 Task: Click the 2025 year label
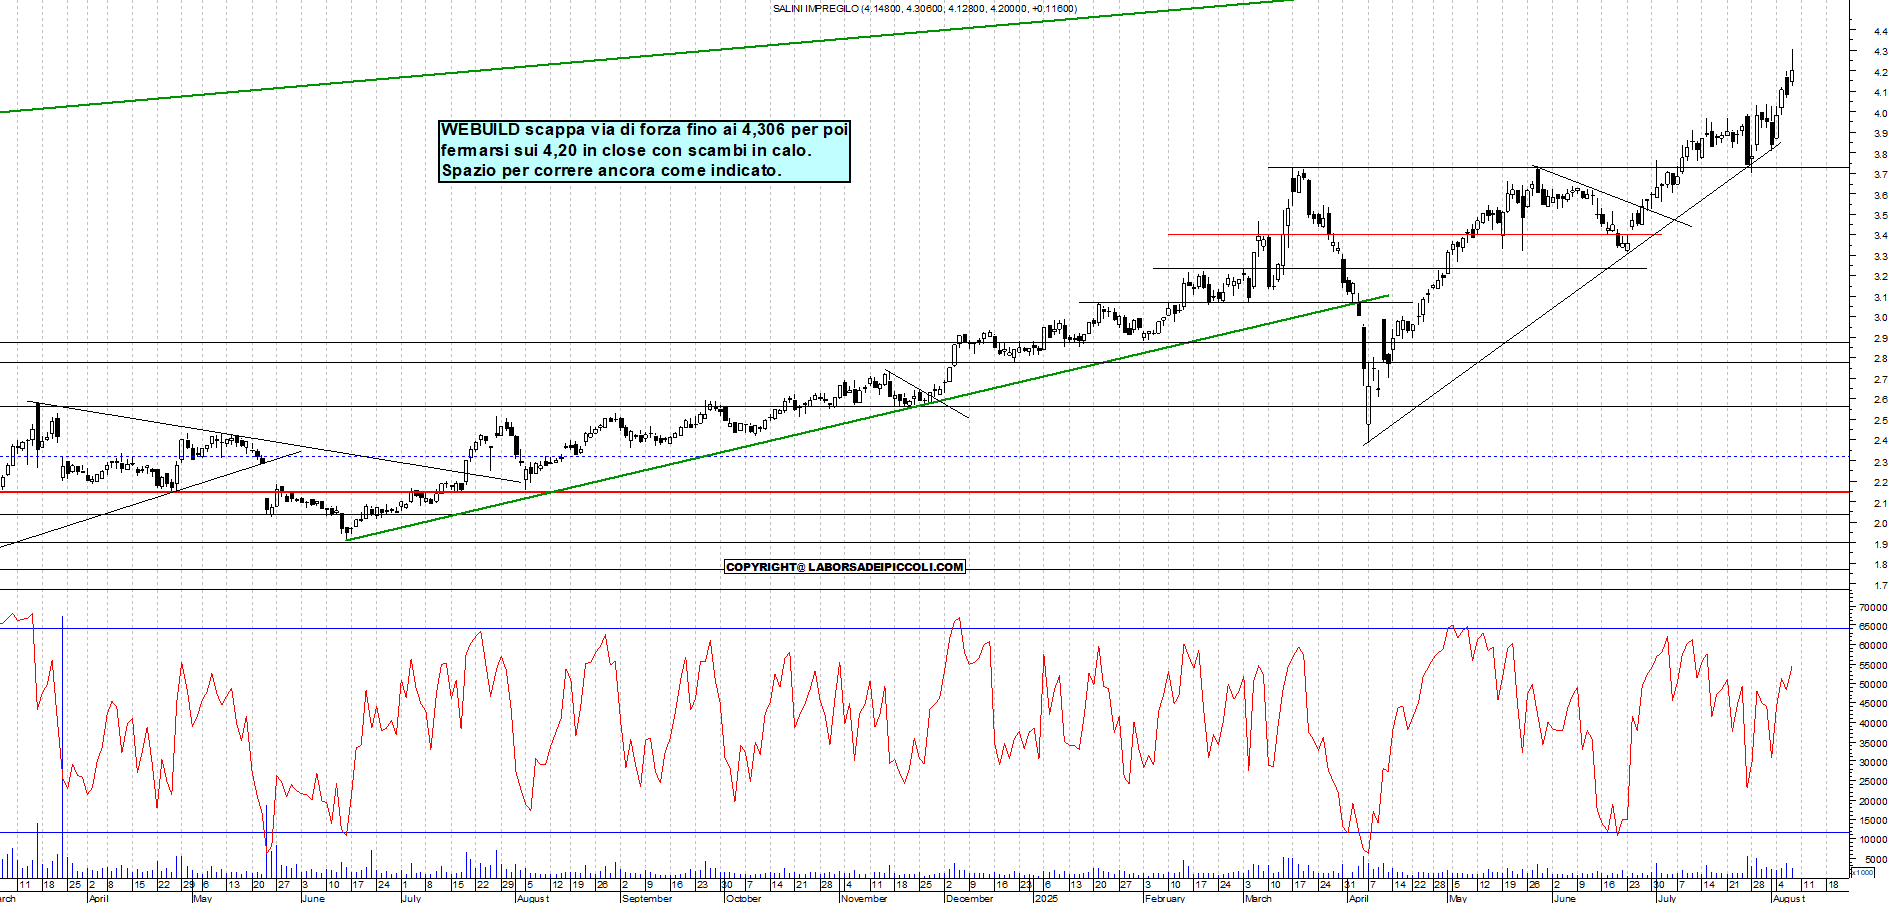tap(1046, 898)
